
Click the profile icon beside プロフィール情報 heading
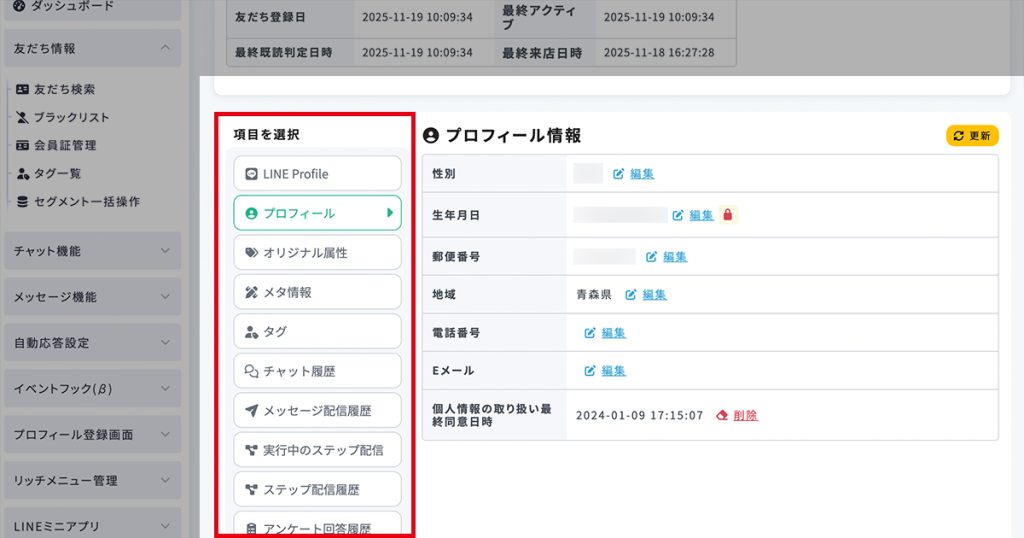[x=431, y=136]
